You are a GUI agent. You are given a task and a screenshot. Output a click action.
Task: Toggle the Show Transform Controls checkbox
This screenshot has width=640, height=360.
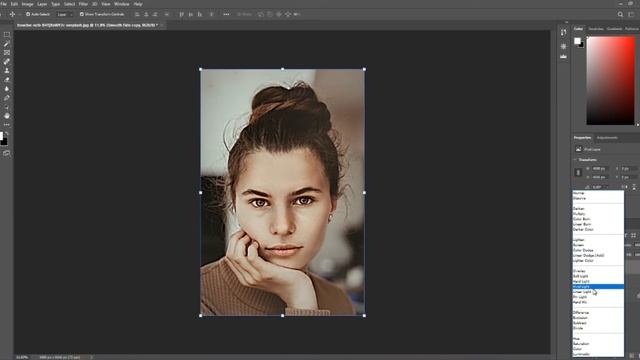82,14
